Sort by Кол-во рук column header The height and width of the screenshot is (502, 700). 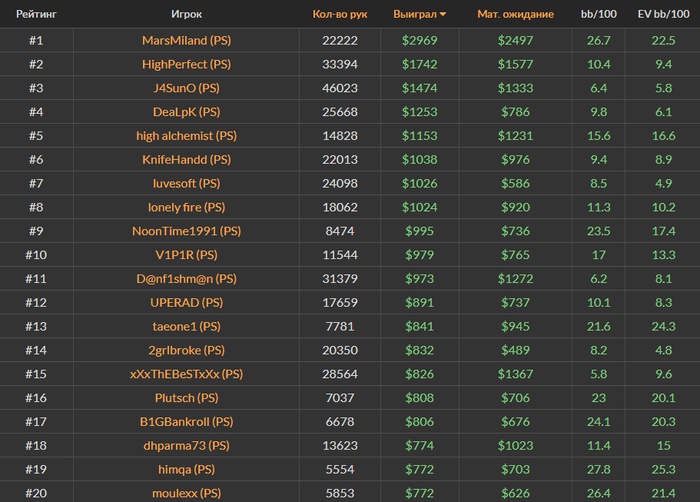tap(339, 15)
